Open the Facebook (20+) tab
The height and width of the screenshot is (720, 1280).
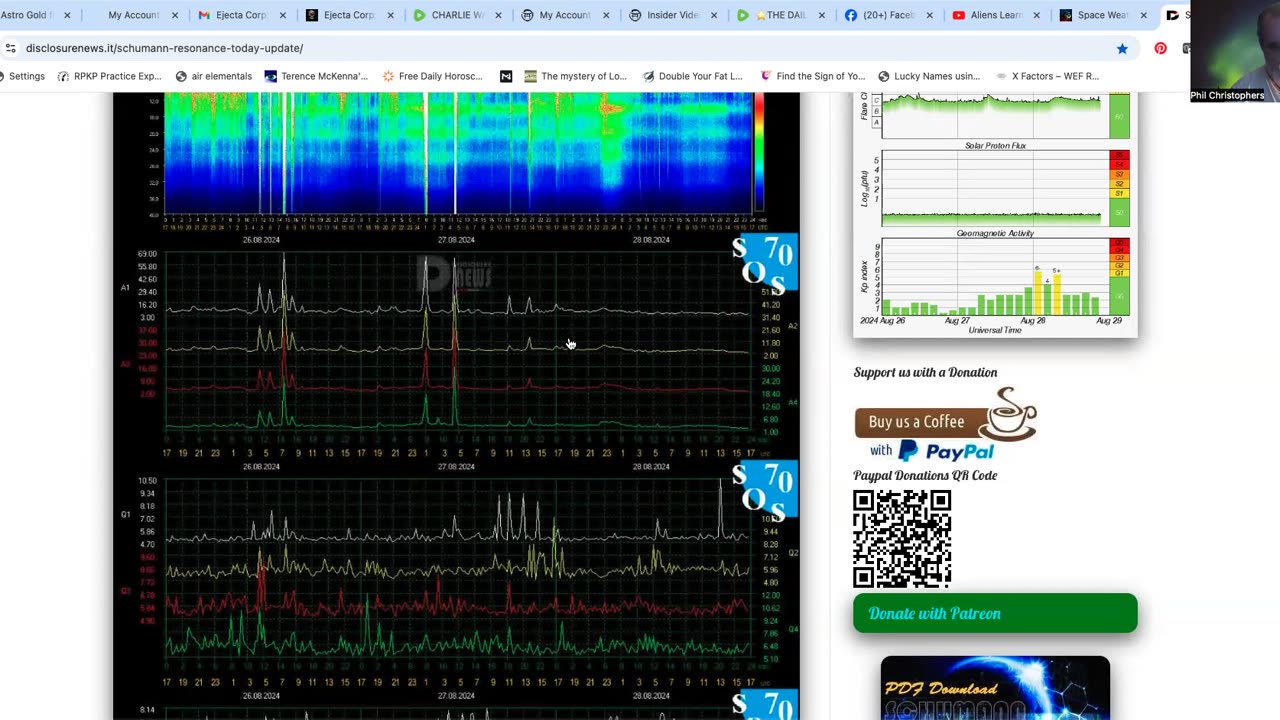(880, 15)
